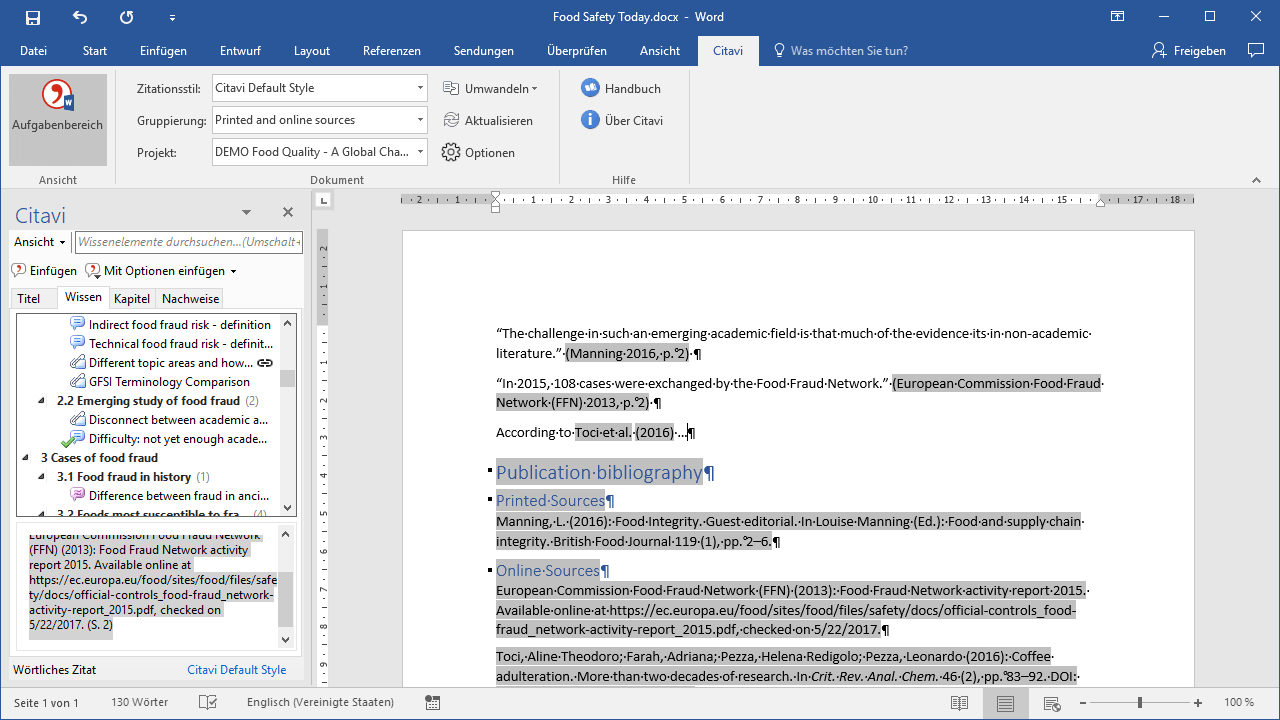Open the Handbuch manual

[x=621, y=88]
